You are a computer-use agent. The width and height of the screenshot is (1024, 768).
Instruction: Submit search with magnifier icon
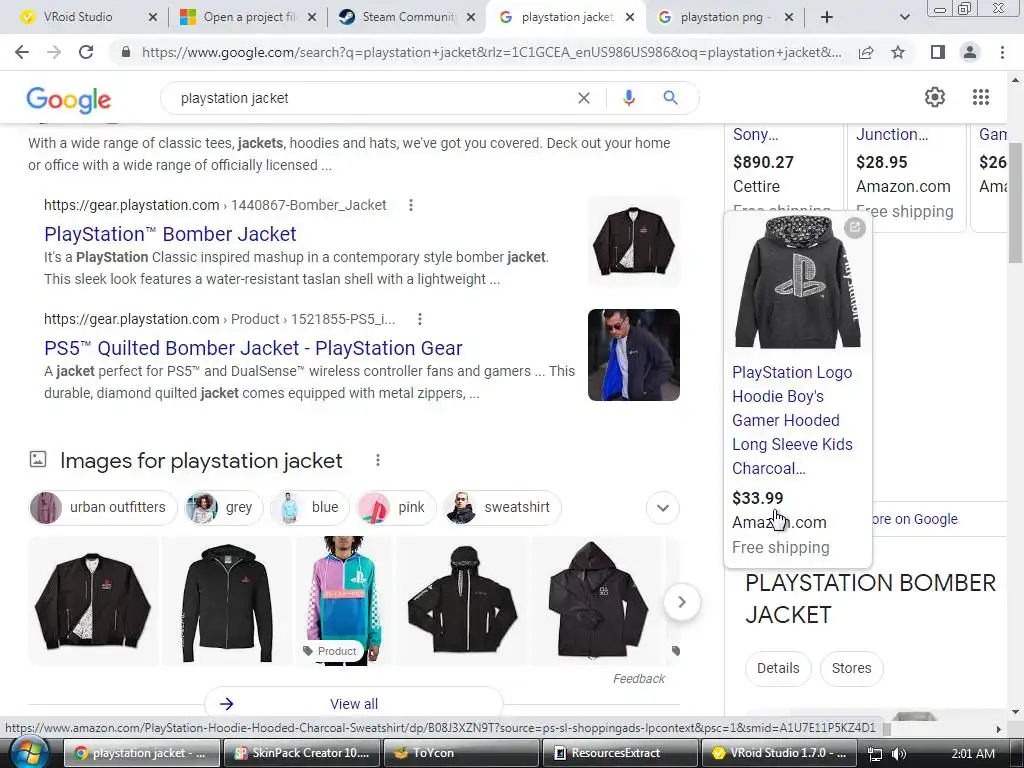click(670, 98)
